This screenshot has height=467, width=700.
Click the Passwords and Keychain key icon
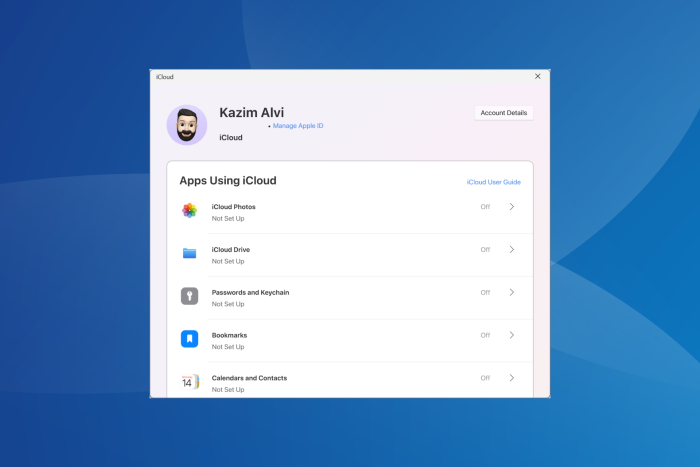tap(189, 296)
